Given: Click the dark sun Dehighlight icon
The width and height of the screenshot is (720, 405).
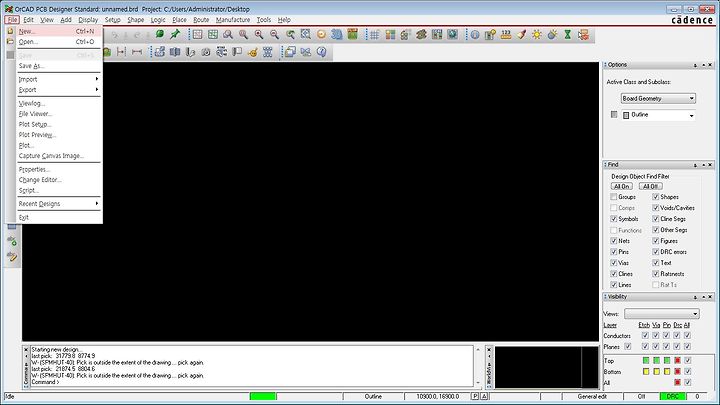Looking at the screenshot, I should 552,34.
